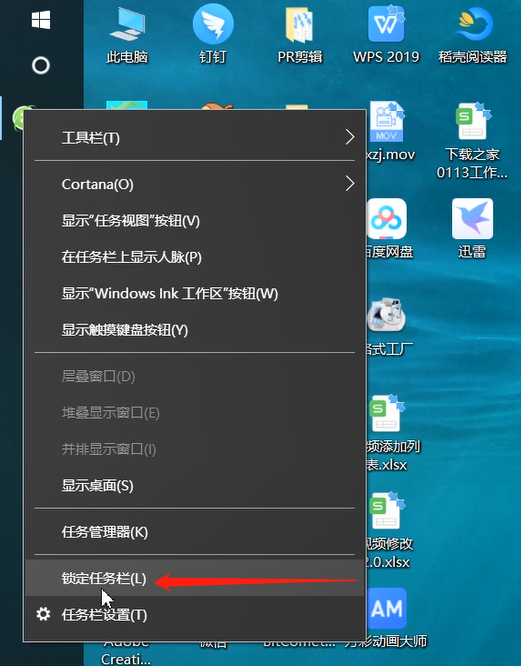Select the WPS 2019 desktop icon
Image resolution: width=521 pixels, height=666 pixels.
[386, 35]
